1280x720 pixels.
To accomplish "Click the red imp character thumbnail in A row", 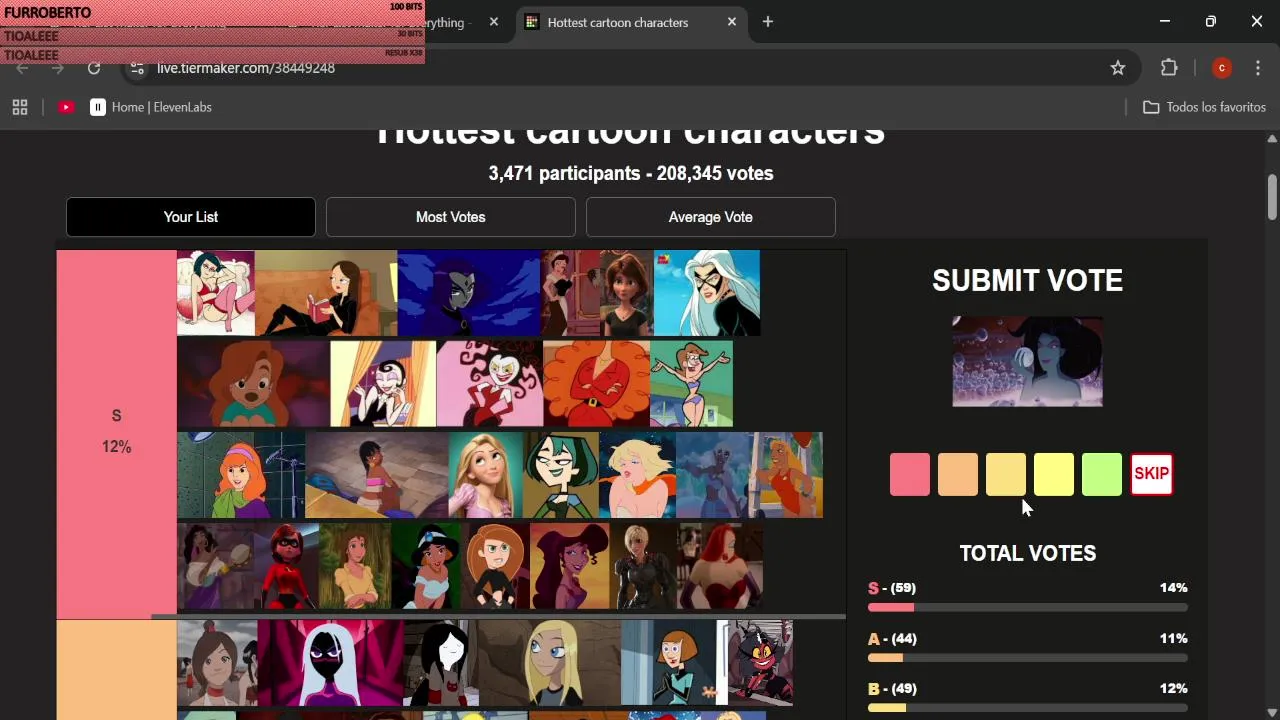I will click(761, 663).
